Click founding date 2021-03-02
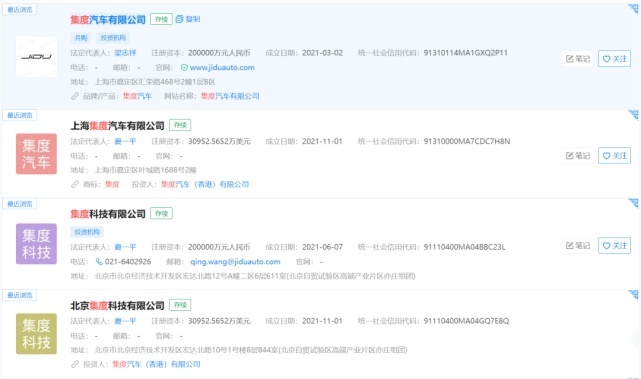641x379 pixels. click(323, 53)
